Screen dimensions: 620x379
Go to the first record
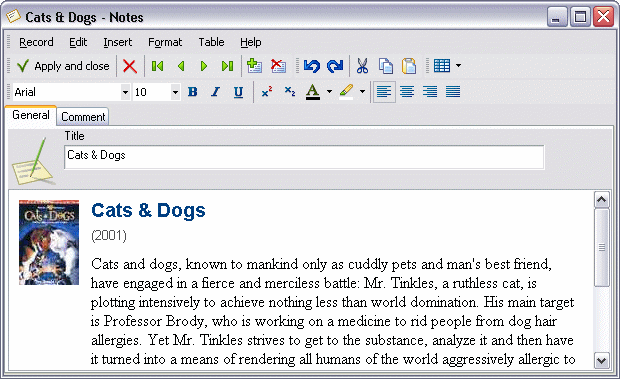(157, 66)
